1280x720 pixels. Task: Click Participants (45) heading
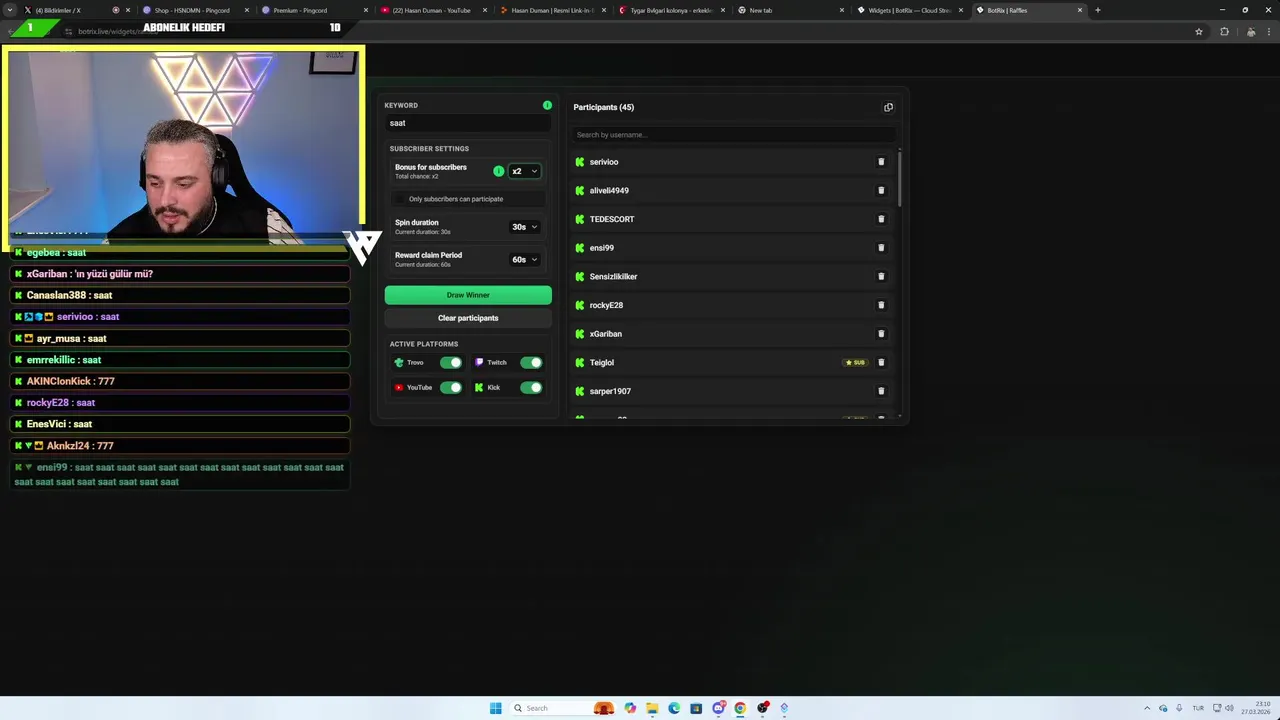coord(603,107)
